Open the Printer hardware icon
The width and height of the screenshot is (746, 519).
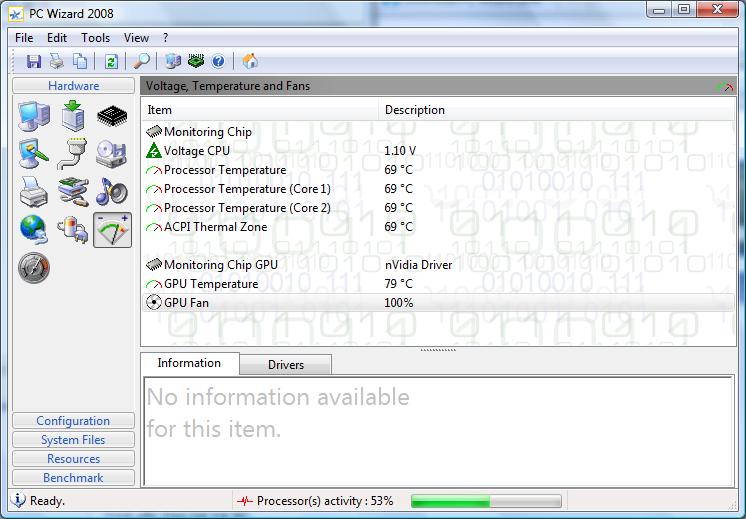34,190
